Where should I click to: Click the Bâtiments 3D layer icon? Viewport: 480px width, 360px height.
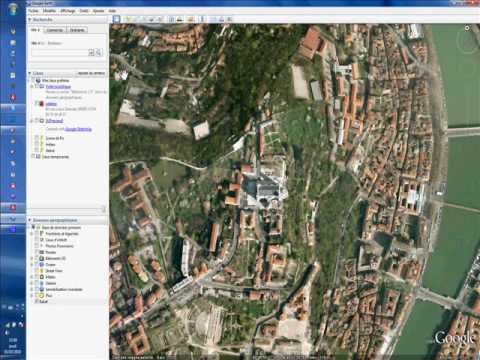tap(42, 258)
